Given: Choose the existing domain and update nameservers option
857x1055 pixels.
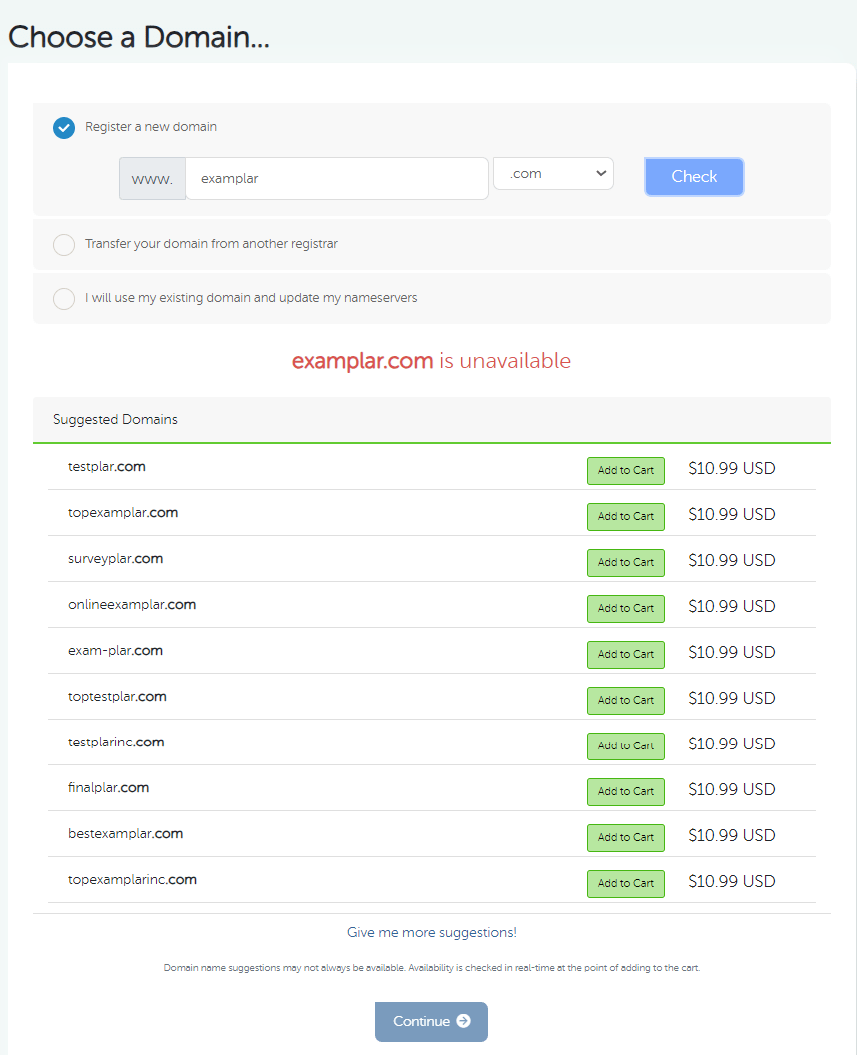Looking at the screenshot, I should coord(64,298).
